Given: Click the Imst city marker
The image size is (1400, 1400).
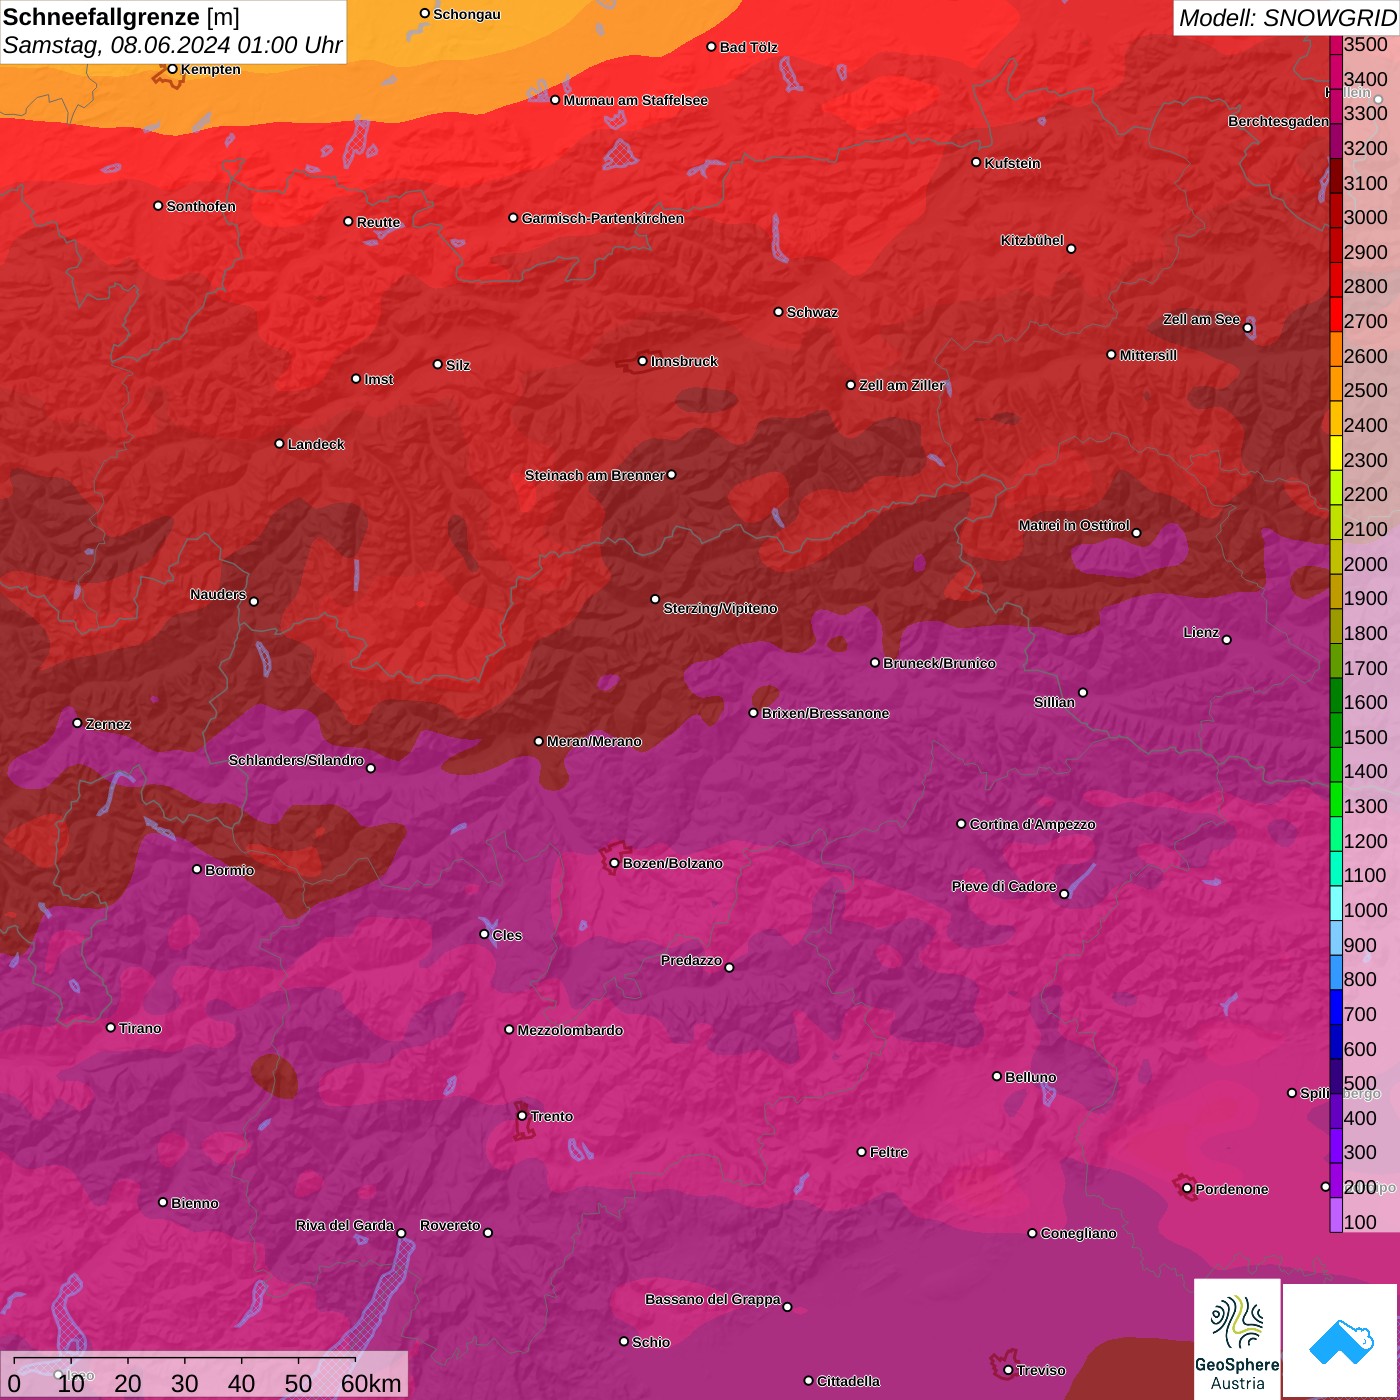Looking at the screenshot, I should click(357, 379).
